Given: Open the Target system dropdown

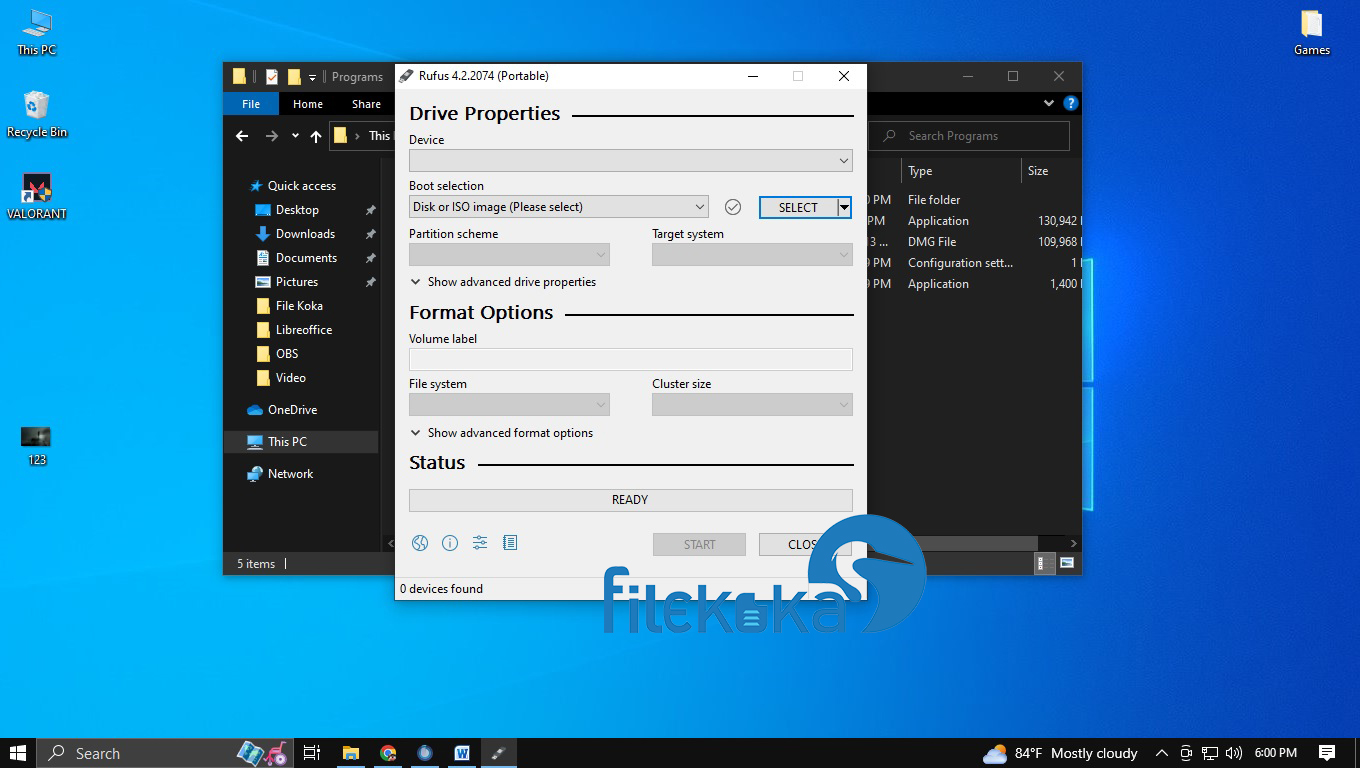Looking at the screenshot, I should tap(752, 255).
